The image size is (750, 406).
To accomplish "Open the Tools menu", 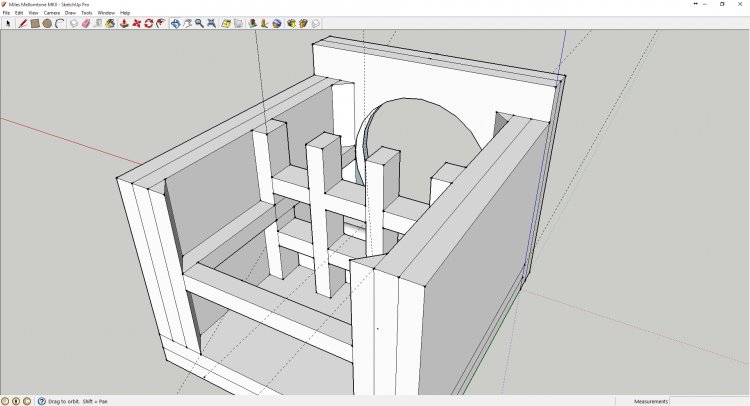I will coord(87,13).
